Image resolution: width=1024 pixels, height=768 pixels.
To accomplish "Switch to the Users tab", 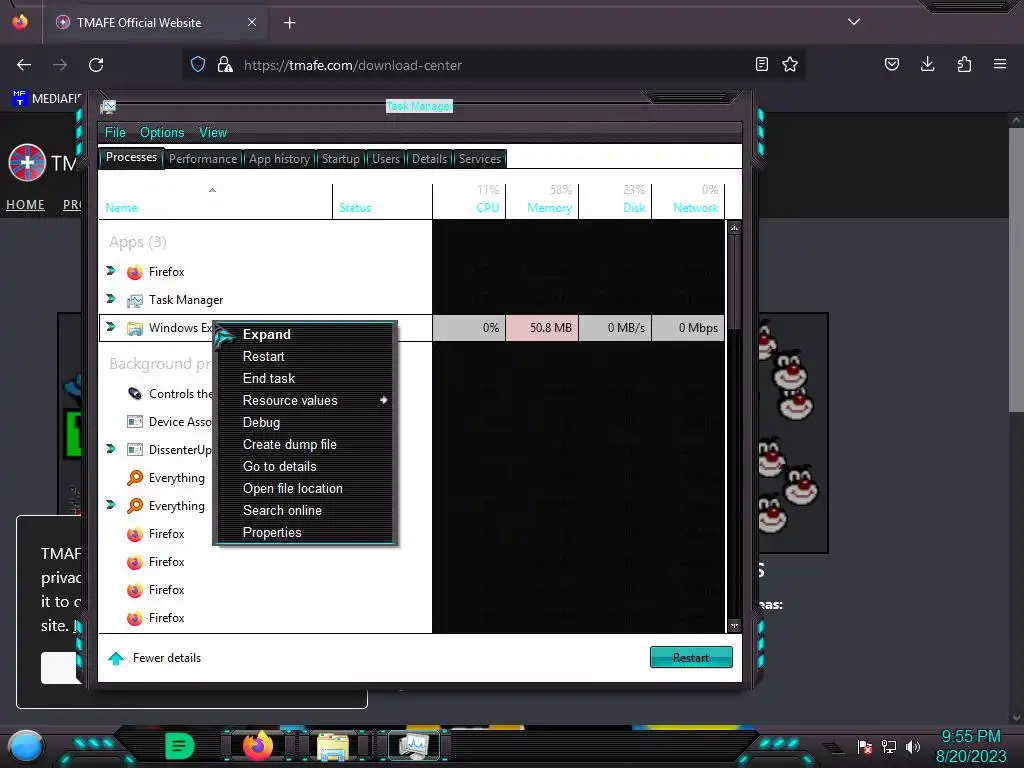I will (386, 159).
